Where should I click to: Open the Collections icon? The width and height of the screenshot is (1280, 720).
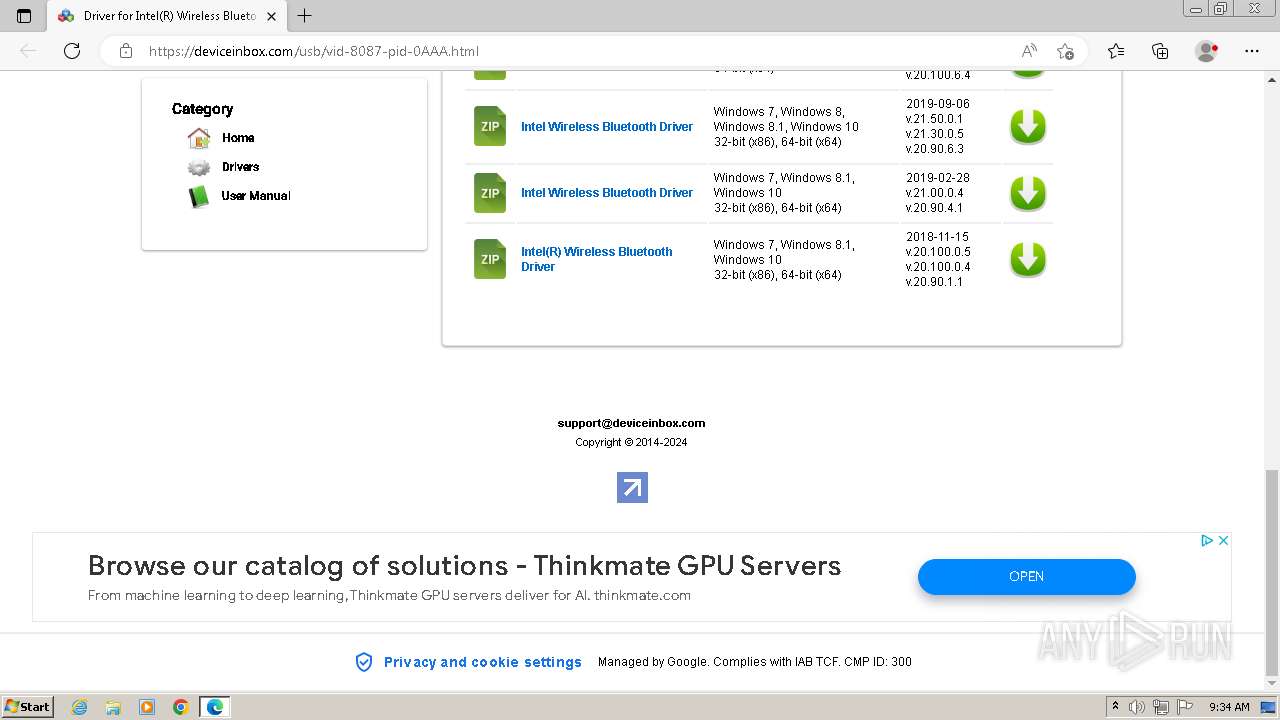pyautogui.click(x=1160, y=51)
